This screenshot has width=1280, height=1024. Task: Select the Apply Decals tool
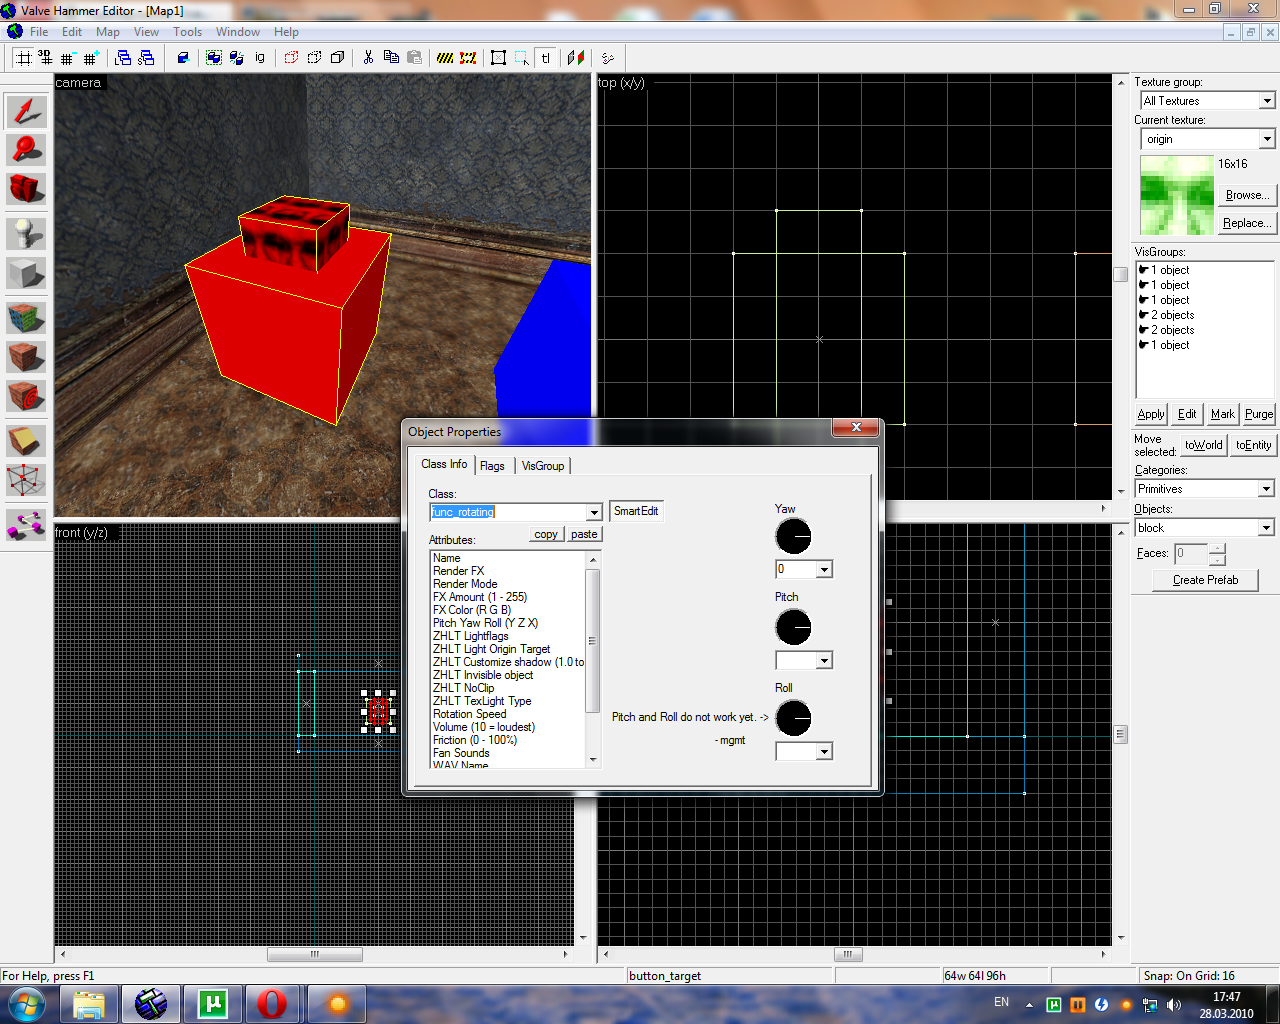click(26, 395)
